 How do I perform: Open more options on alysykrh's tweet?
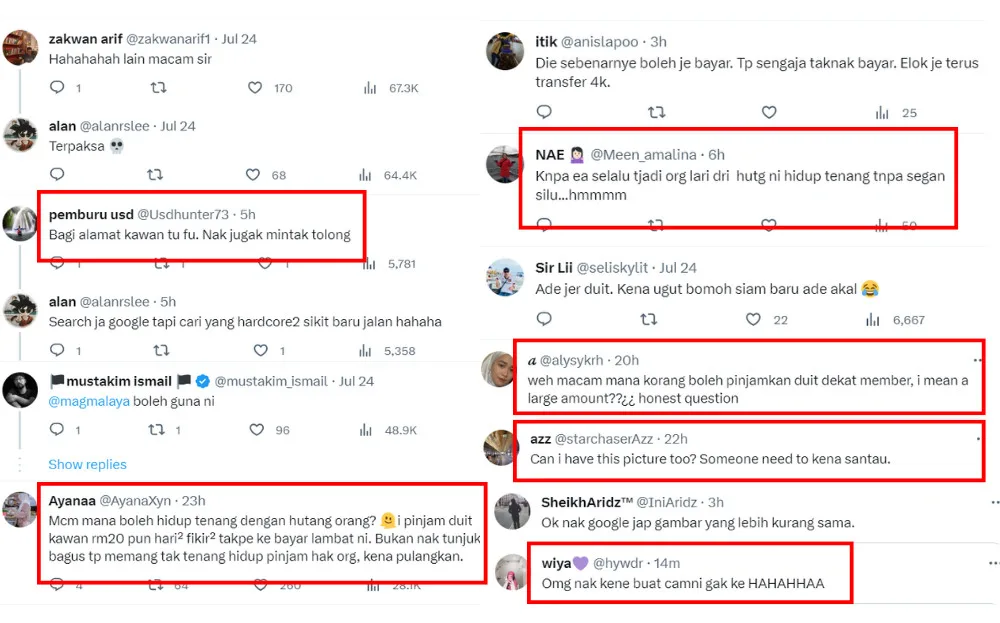click(x=977, y=358)
